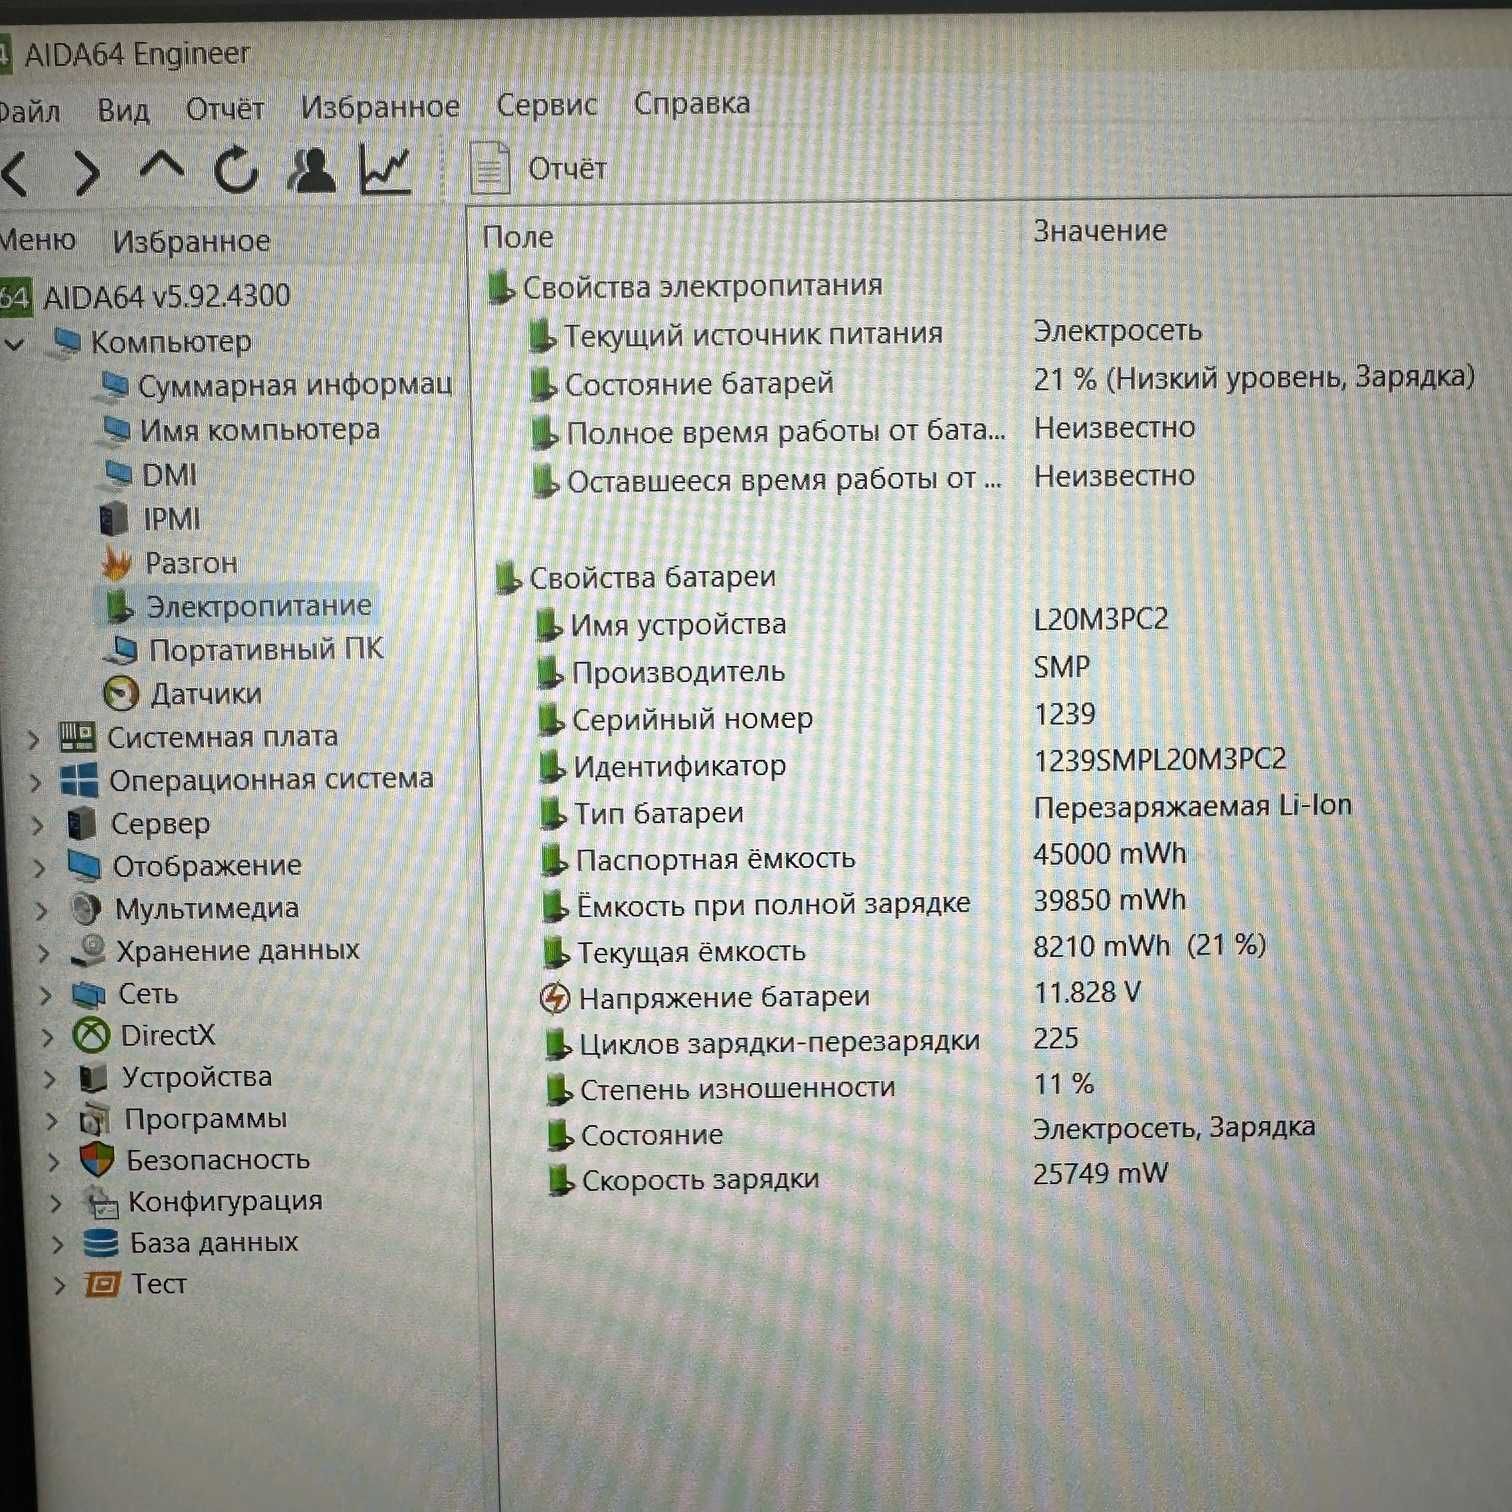Collapse the Компьютер tree node
Screen dimensions: 1512x1512
(x=15, y=344)
